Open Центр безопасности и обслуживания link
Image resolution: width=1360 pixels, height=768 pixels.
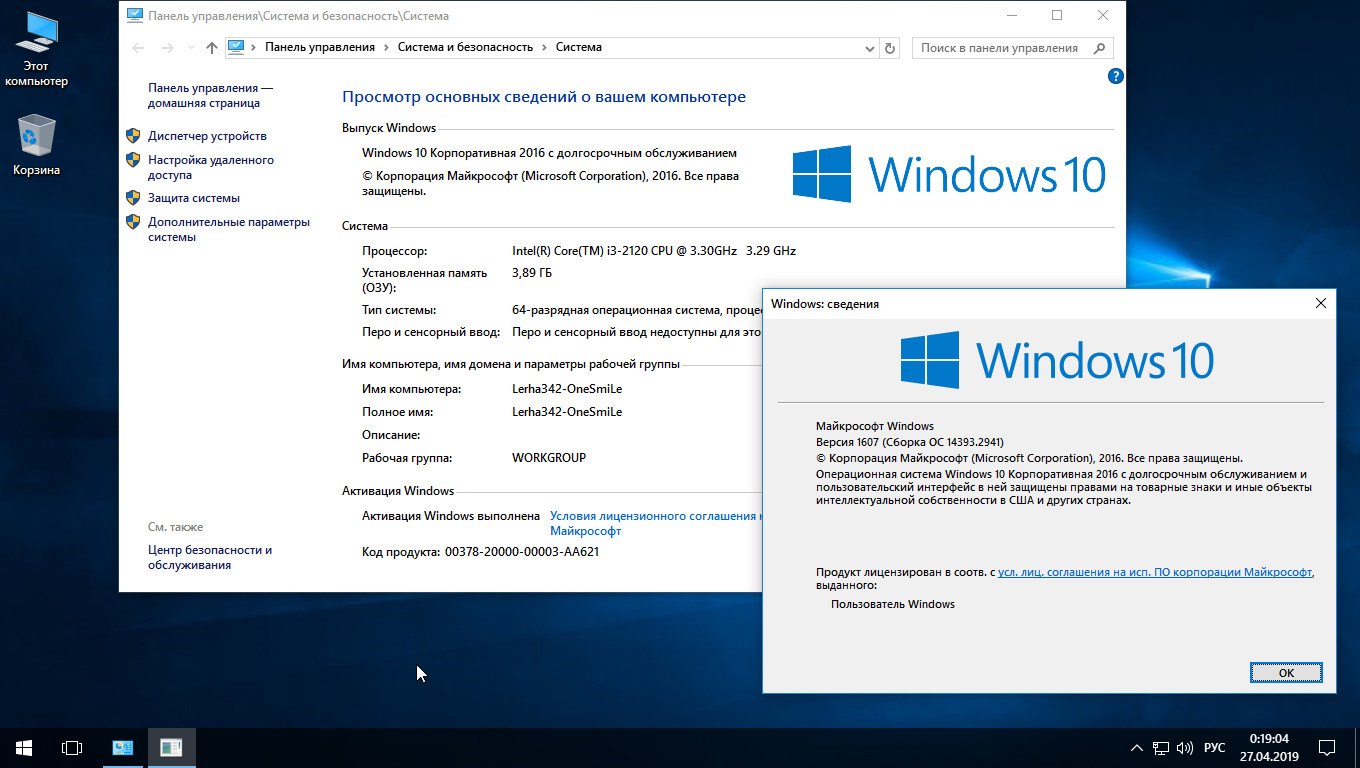pos(210,557)
